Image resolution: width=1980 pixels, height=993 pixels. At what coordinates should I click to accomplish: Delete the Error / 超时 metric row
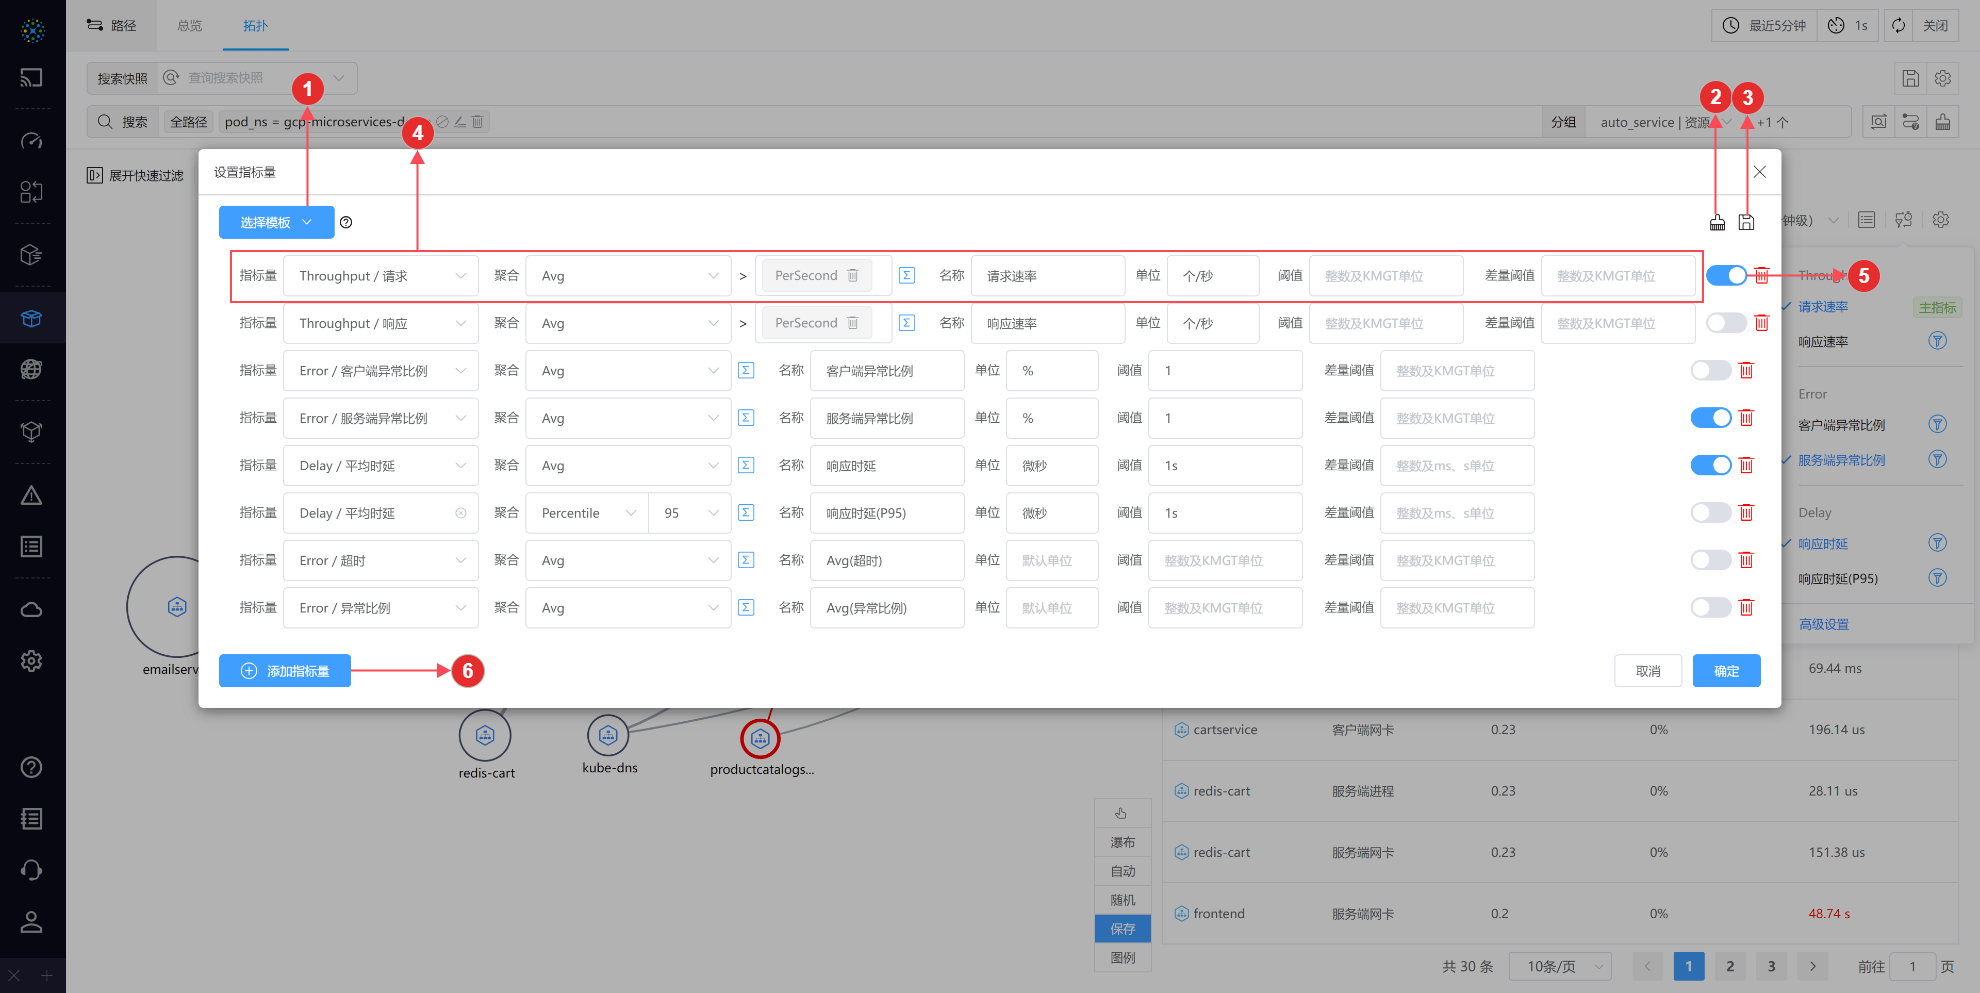(1746, 561)
